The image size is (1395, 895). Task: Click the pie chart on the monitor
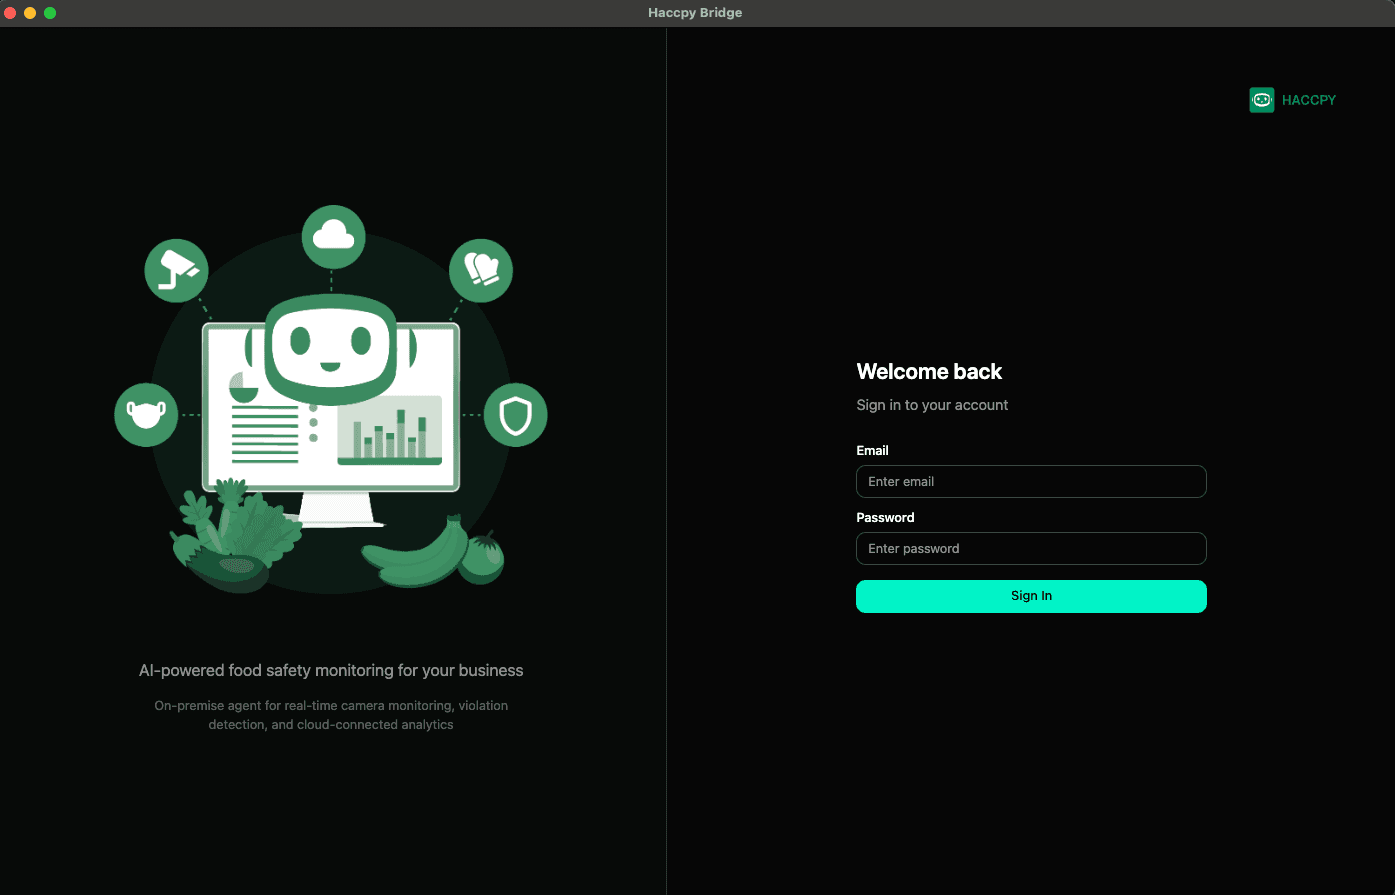click(242, 387)
